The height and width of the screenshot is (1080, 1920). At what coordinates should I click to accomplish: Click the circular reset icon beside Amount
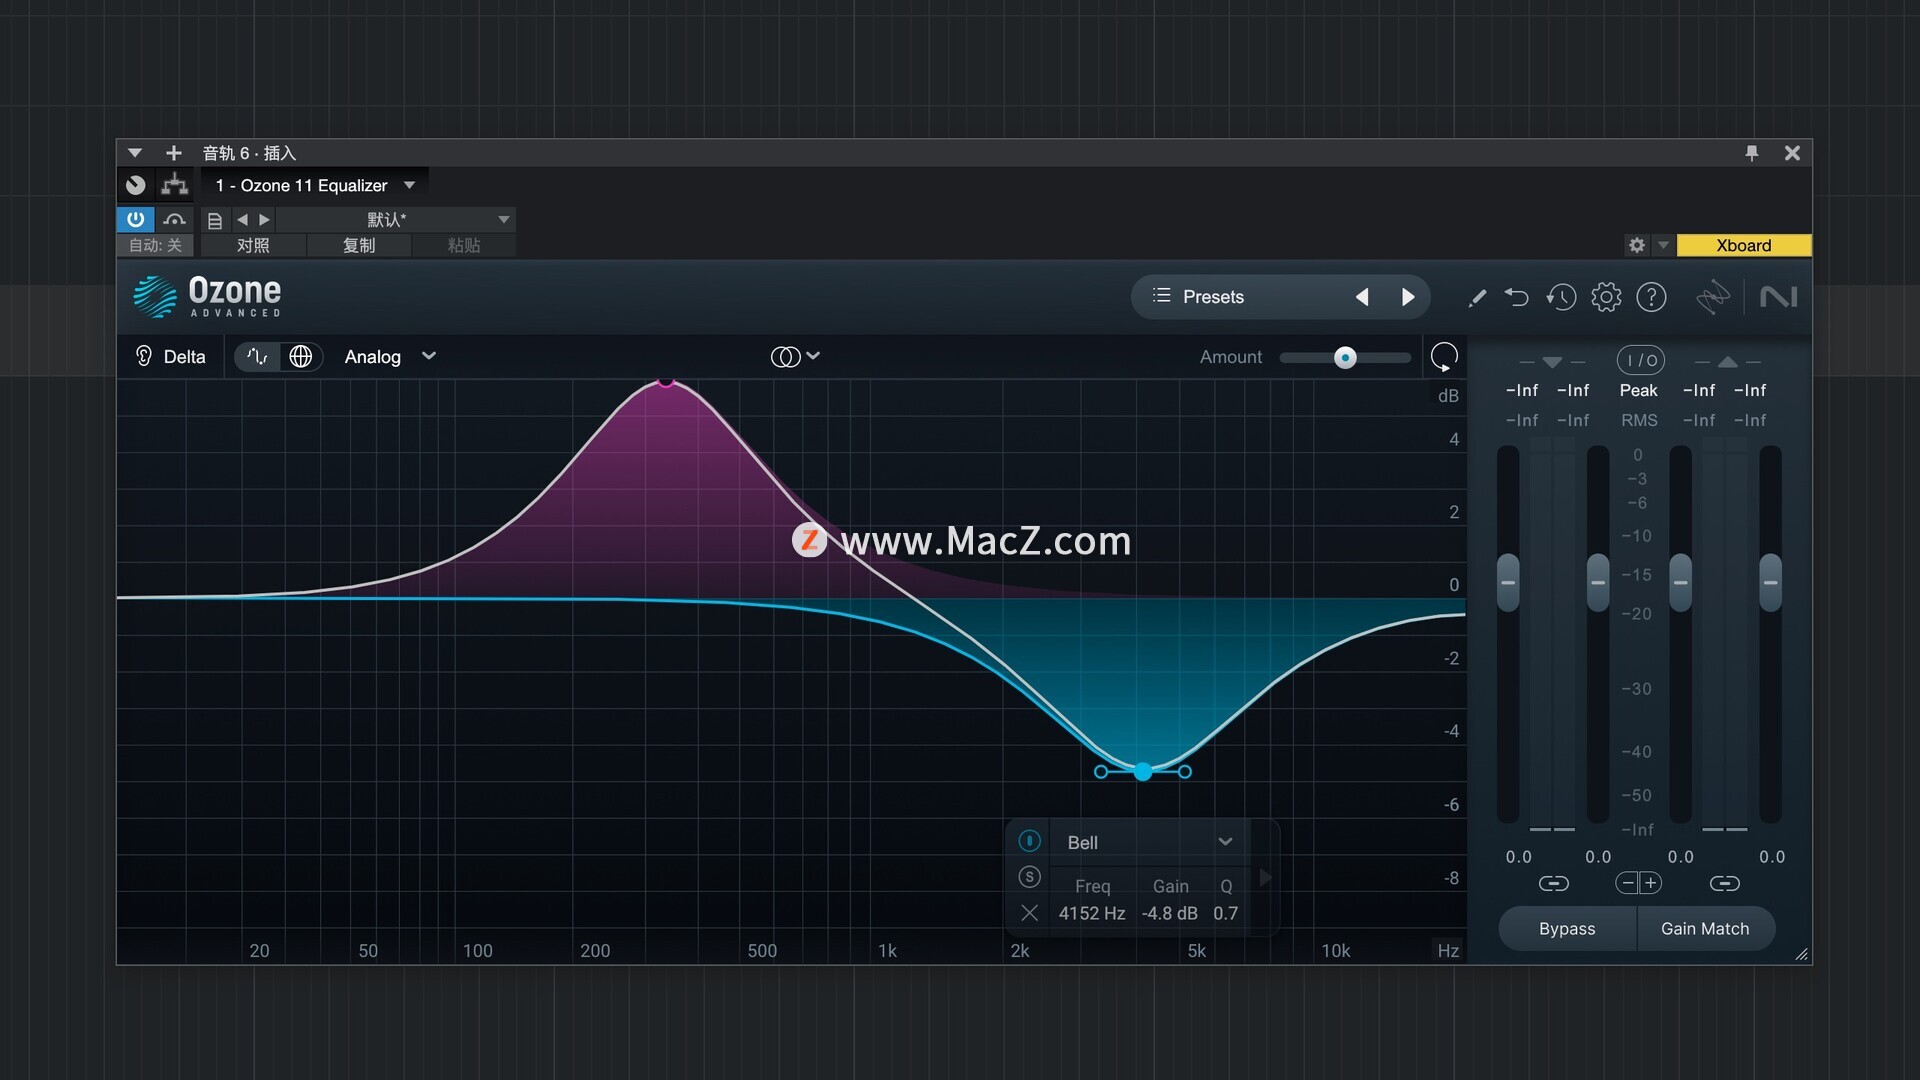click(x=1444, y=357)
